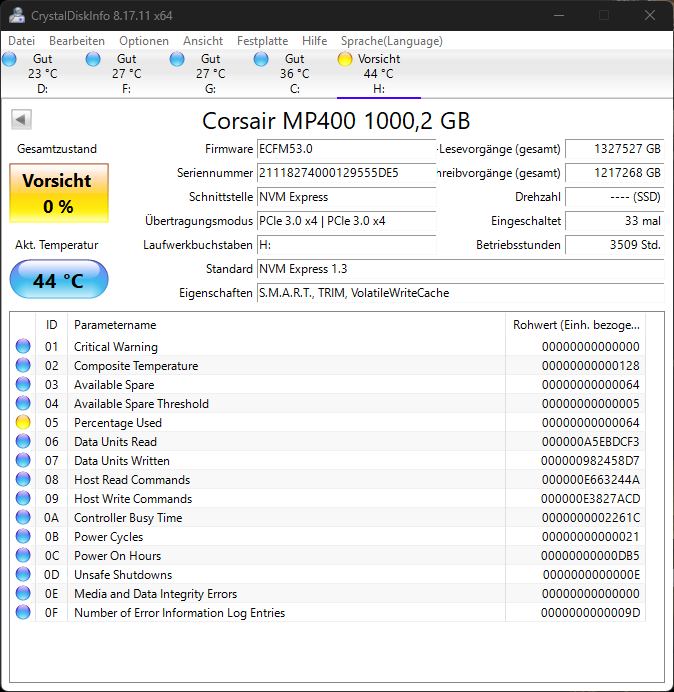Close the CrystalDiskInfo window
Image resolution: width=674 pixels, height=692 pixels.
click(650, 15)
